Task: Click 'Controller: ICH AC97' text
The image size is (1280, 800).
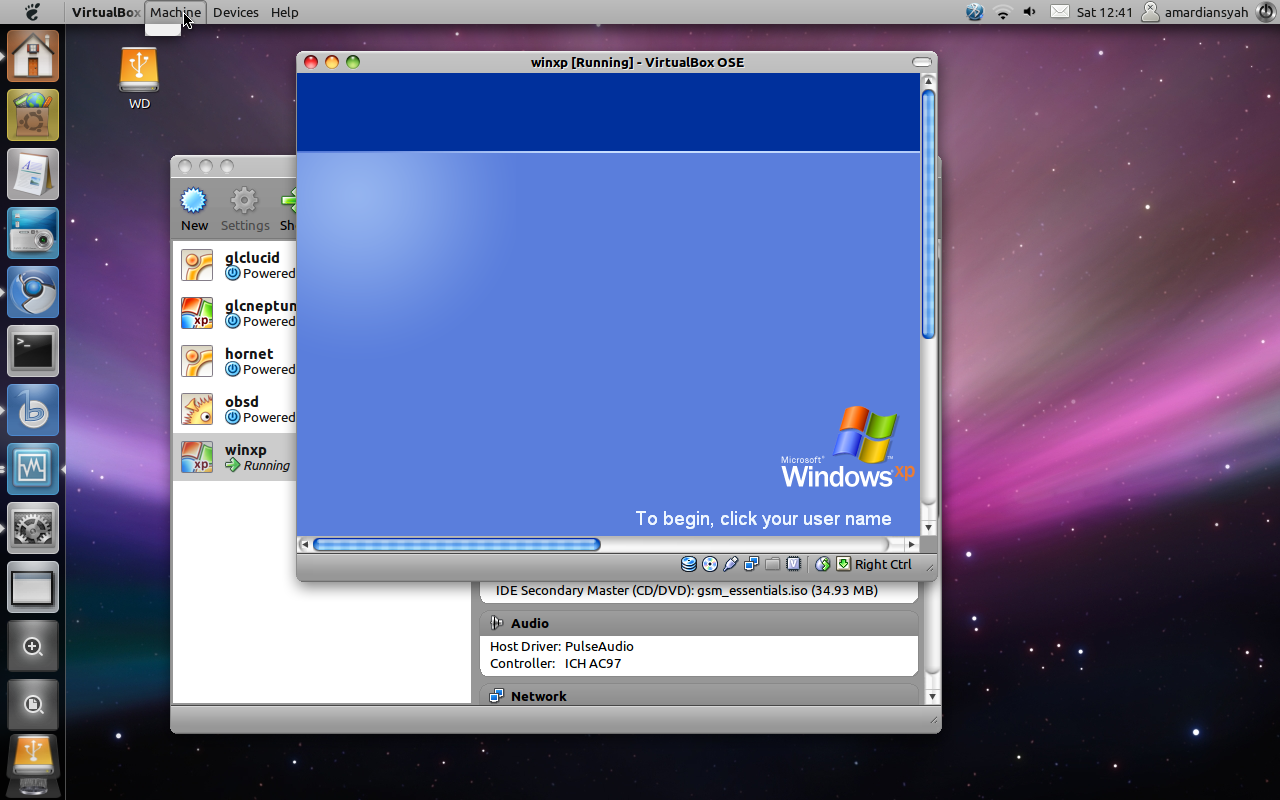Action: point(555,663)
